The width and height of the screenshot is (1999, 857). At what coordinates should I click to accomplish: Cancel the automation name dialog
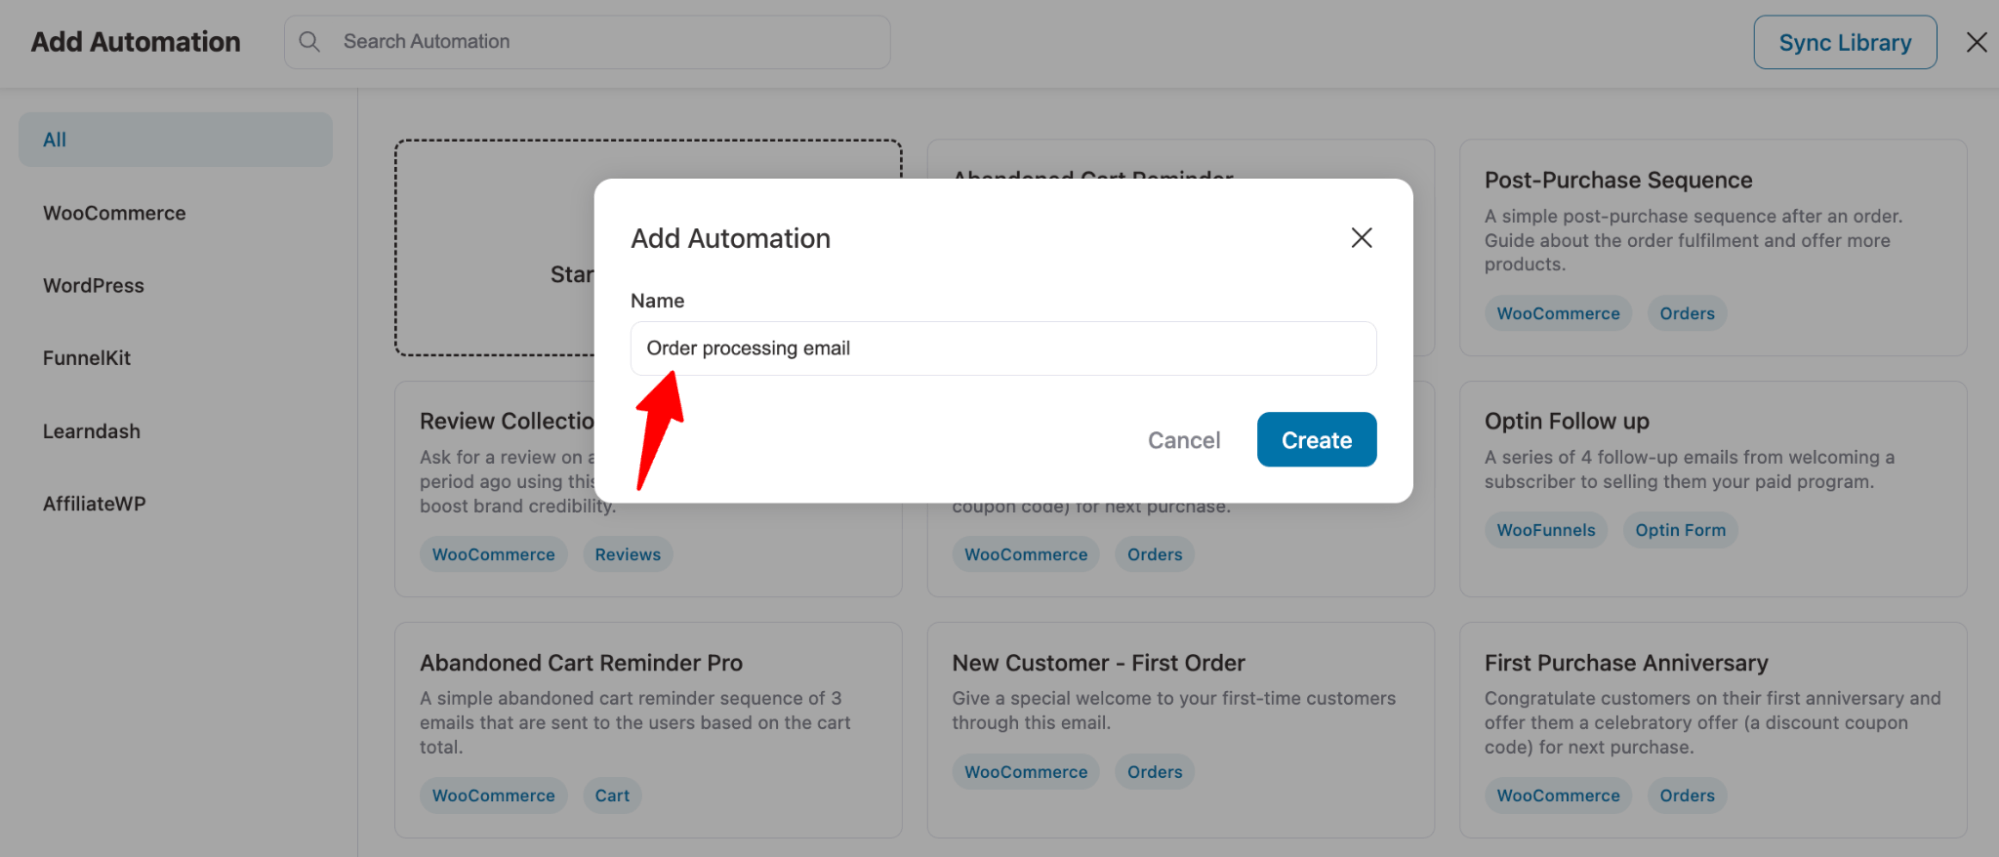click(1184, 440)
